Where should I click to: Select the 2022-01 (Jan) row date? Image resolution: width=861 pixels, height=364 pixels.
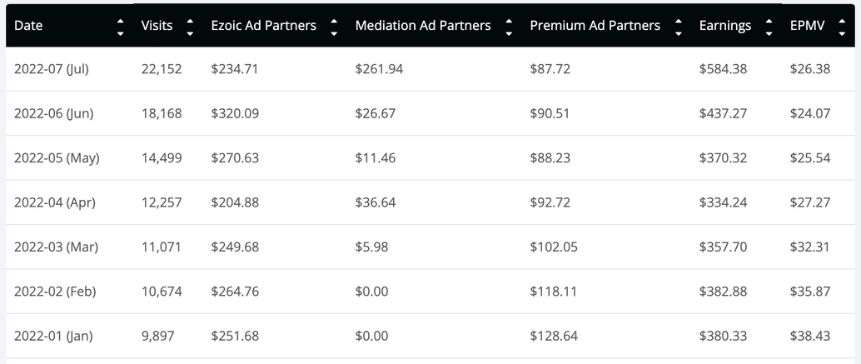point(53,336)
